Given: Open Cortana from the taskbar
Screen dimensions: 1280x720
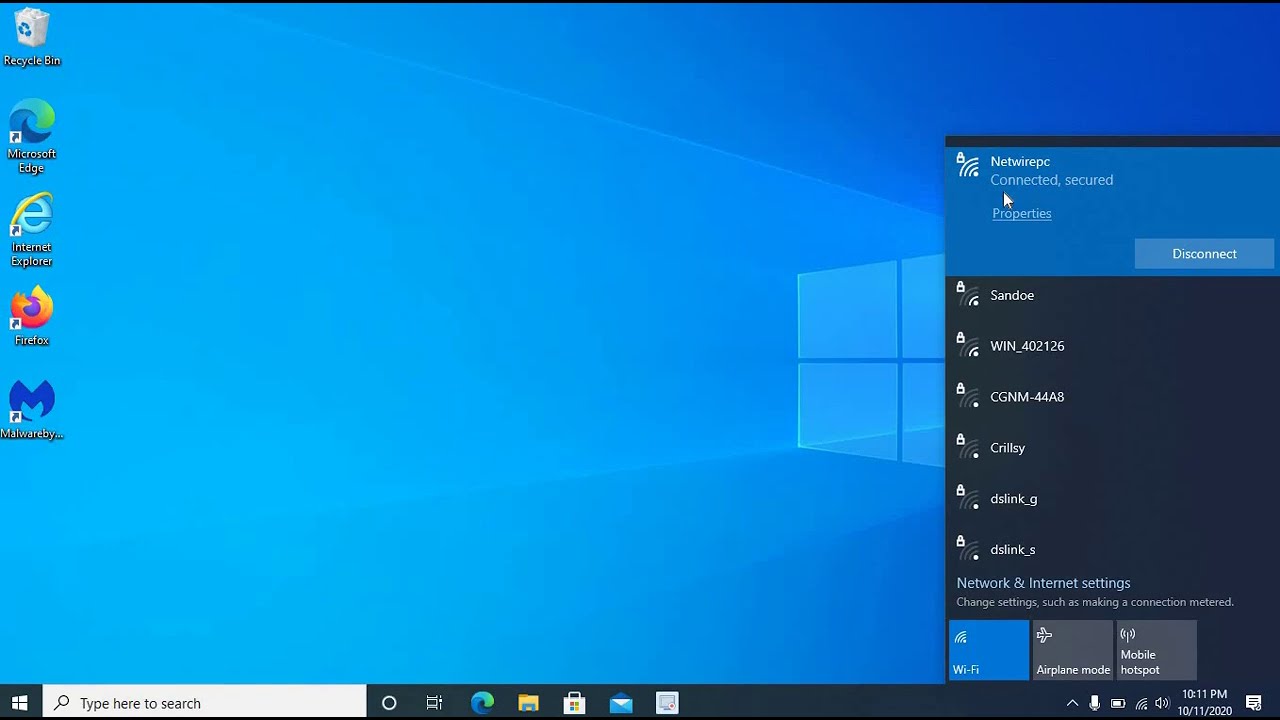Looking at the screenshot, I should click(x=389, y=703).
